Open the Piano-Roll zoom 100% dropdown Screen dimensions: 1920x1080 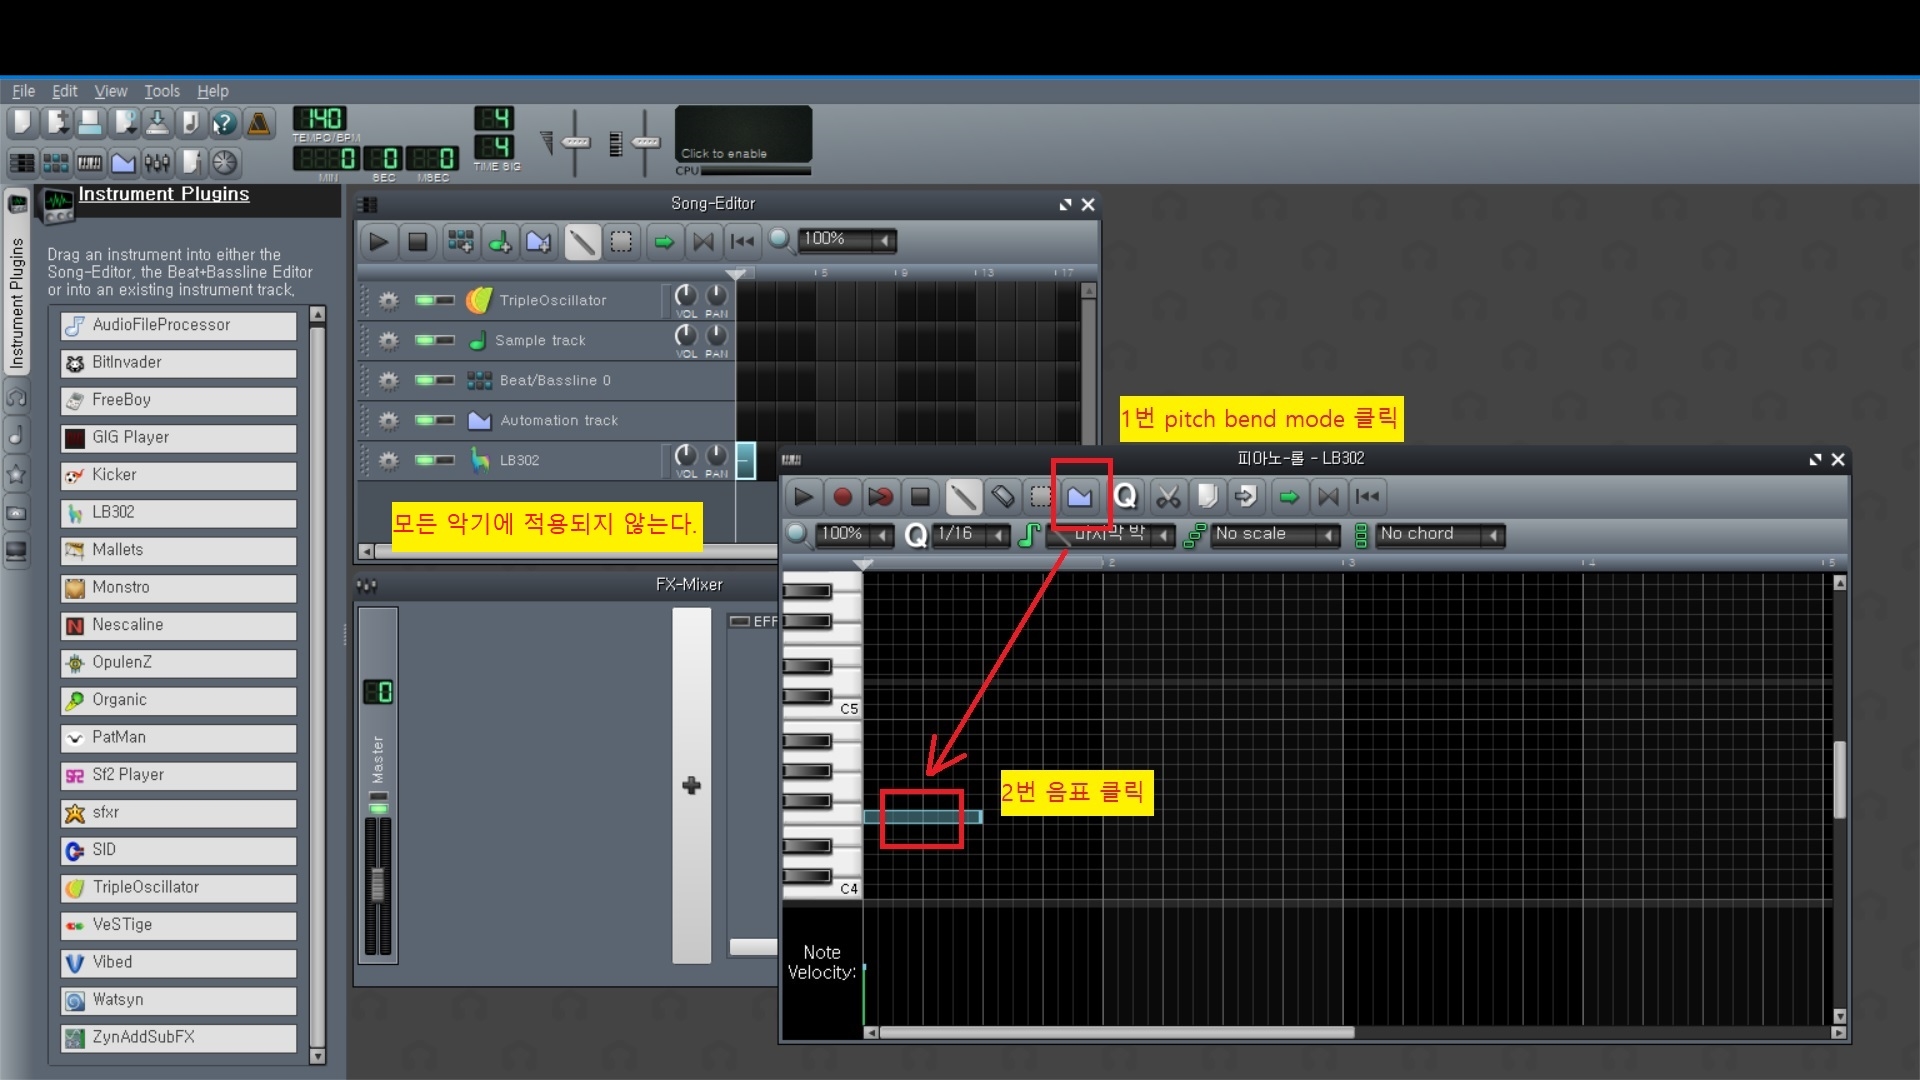coord(855,534)
